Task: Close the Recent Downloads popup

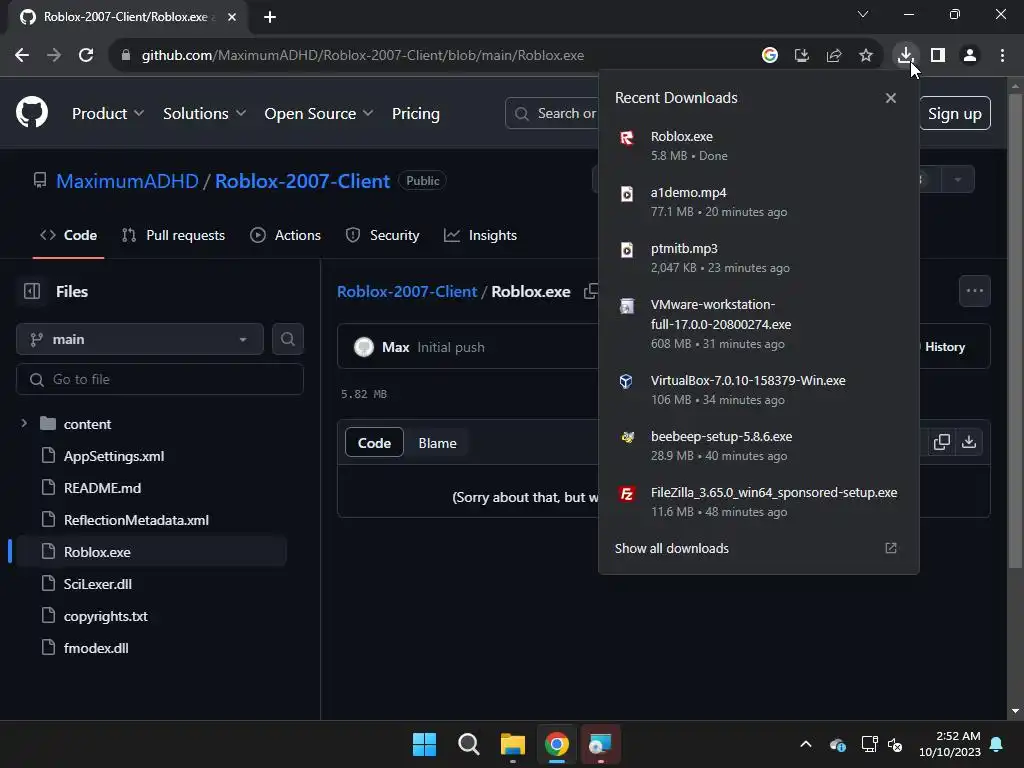Action: (x=890, y=98)
